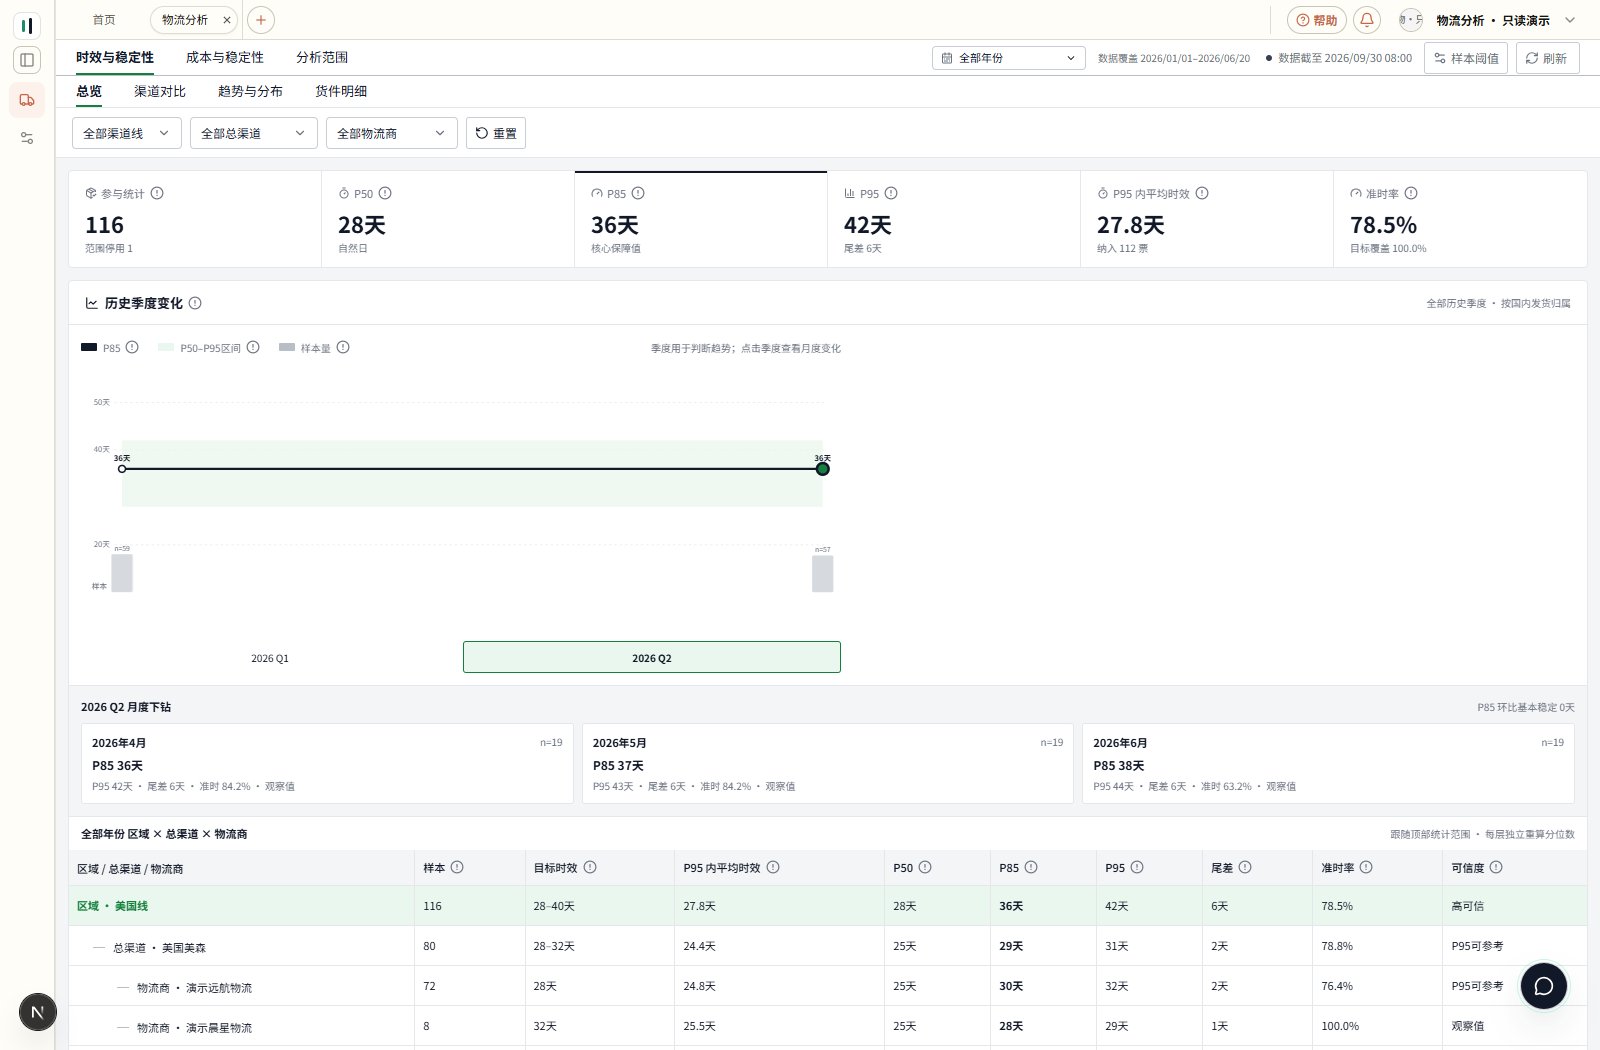Image resolution: width=1600 pixels, height=1050 pixels.
Task: Click the round N avatar icon
Action: [x=38, y=1012]
